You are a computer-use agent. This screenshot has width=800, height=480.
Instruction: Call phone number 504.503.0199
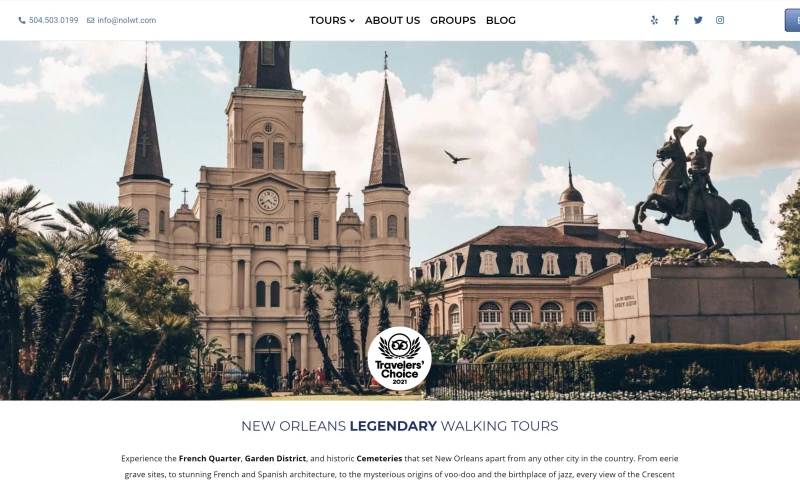[x=54, y=20]
